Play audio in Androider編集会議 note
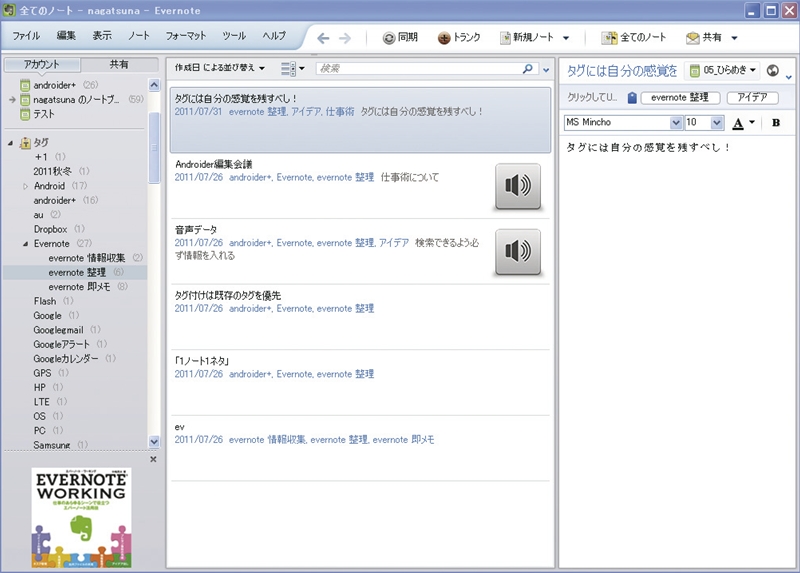This screenshot has height=573, width=800. (x=518, y=186)
